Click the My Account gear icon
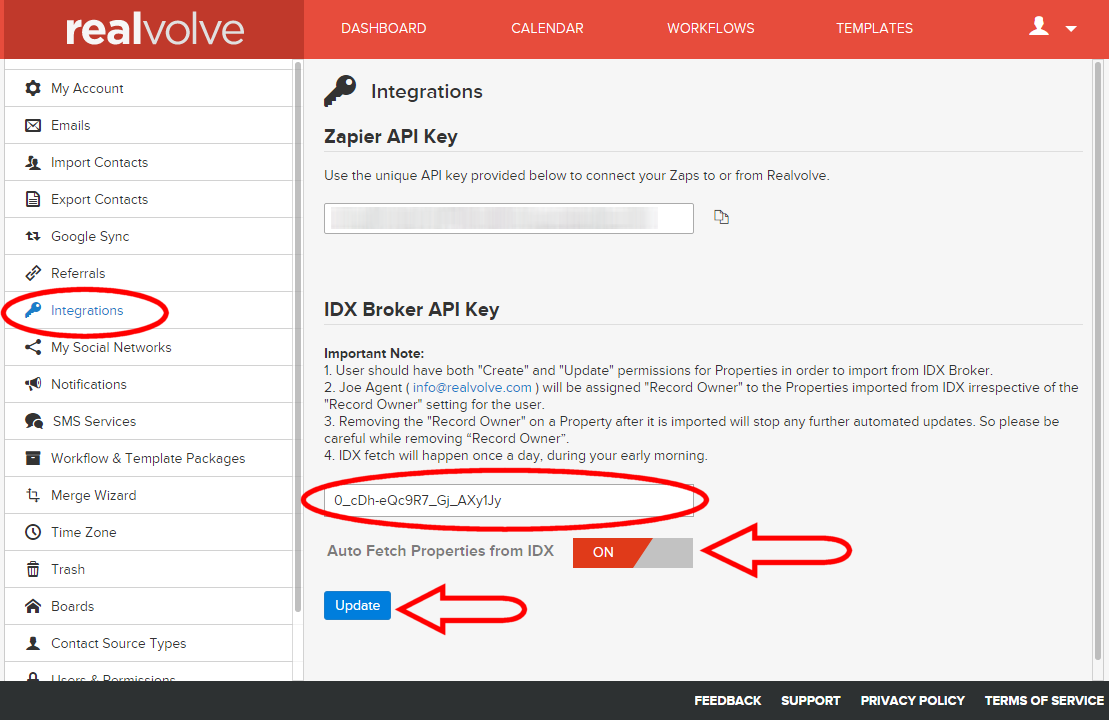 33,88
